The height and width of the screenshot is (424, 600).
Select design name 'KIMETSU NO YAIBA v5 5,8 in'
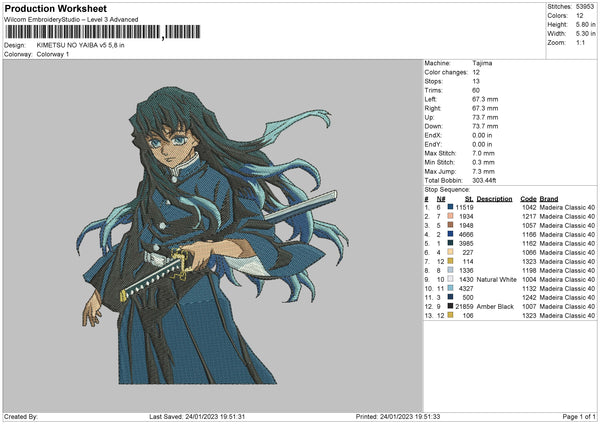pyautogui.click(x=80, y=45)
